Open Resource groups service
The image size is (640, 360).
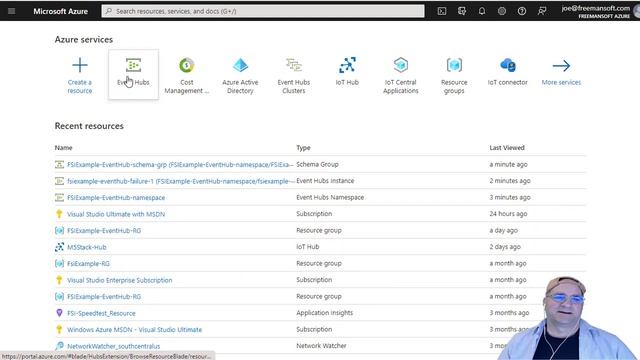click(x=454, y=76)
